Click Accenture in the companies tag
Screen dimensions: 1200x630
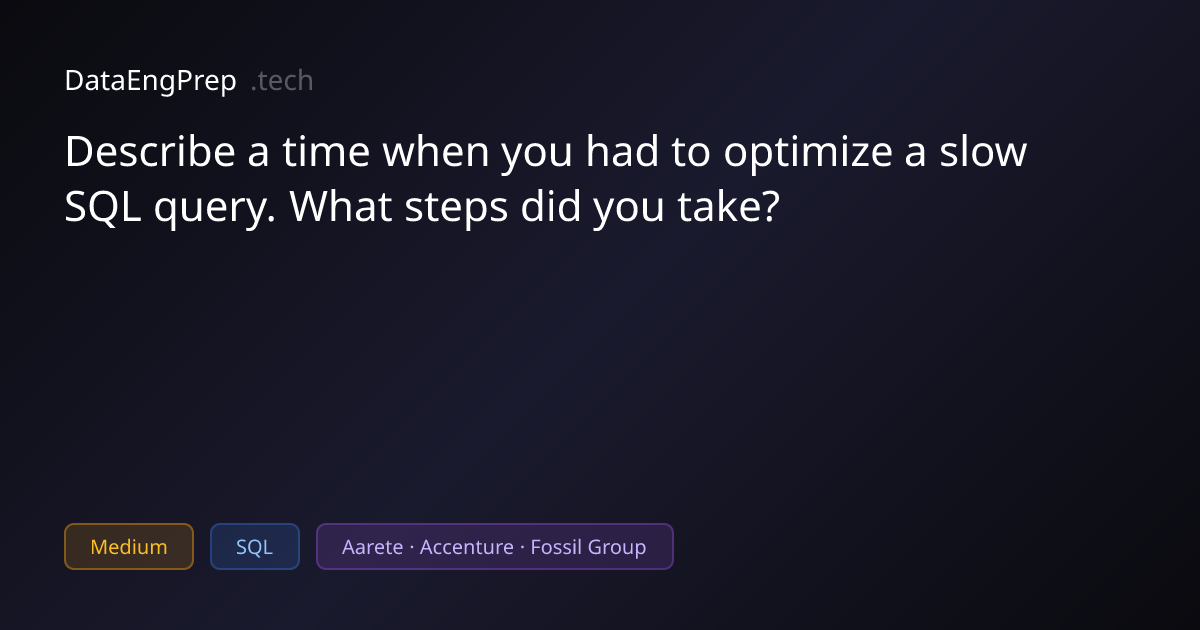469,547
